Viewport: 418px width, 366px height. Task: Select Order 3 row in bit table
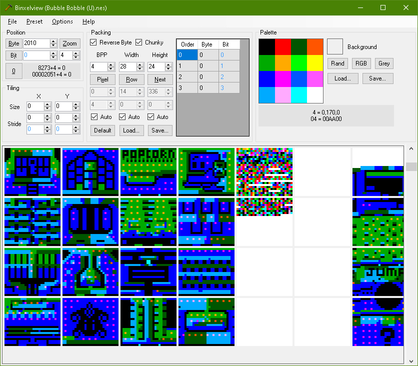tap(208, 88)
